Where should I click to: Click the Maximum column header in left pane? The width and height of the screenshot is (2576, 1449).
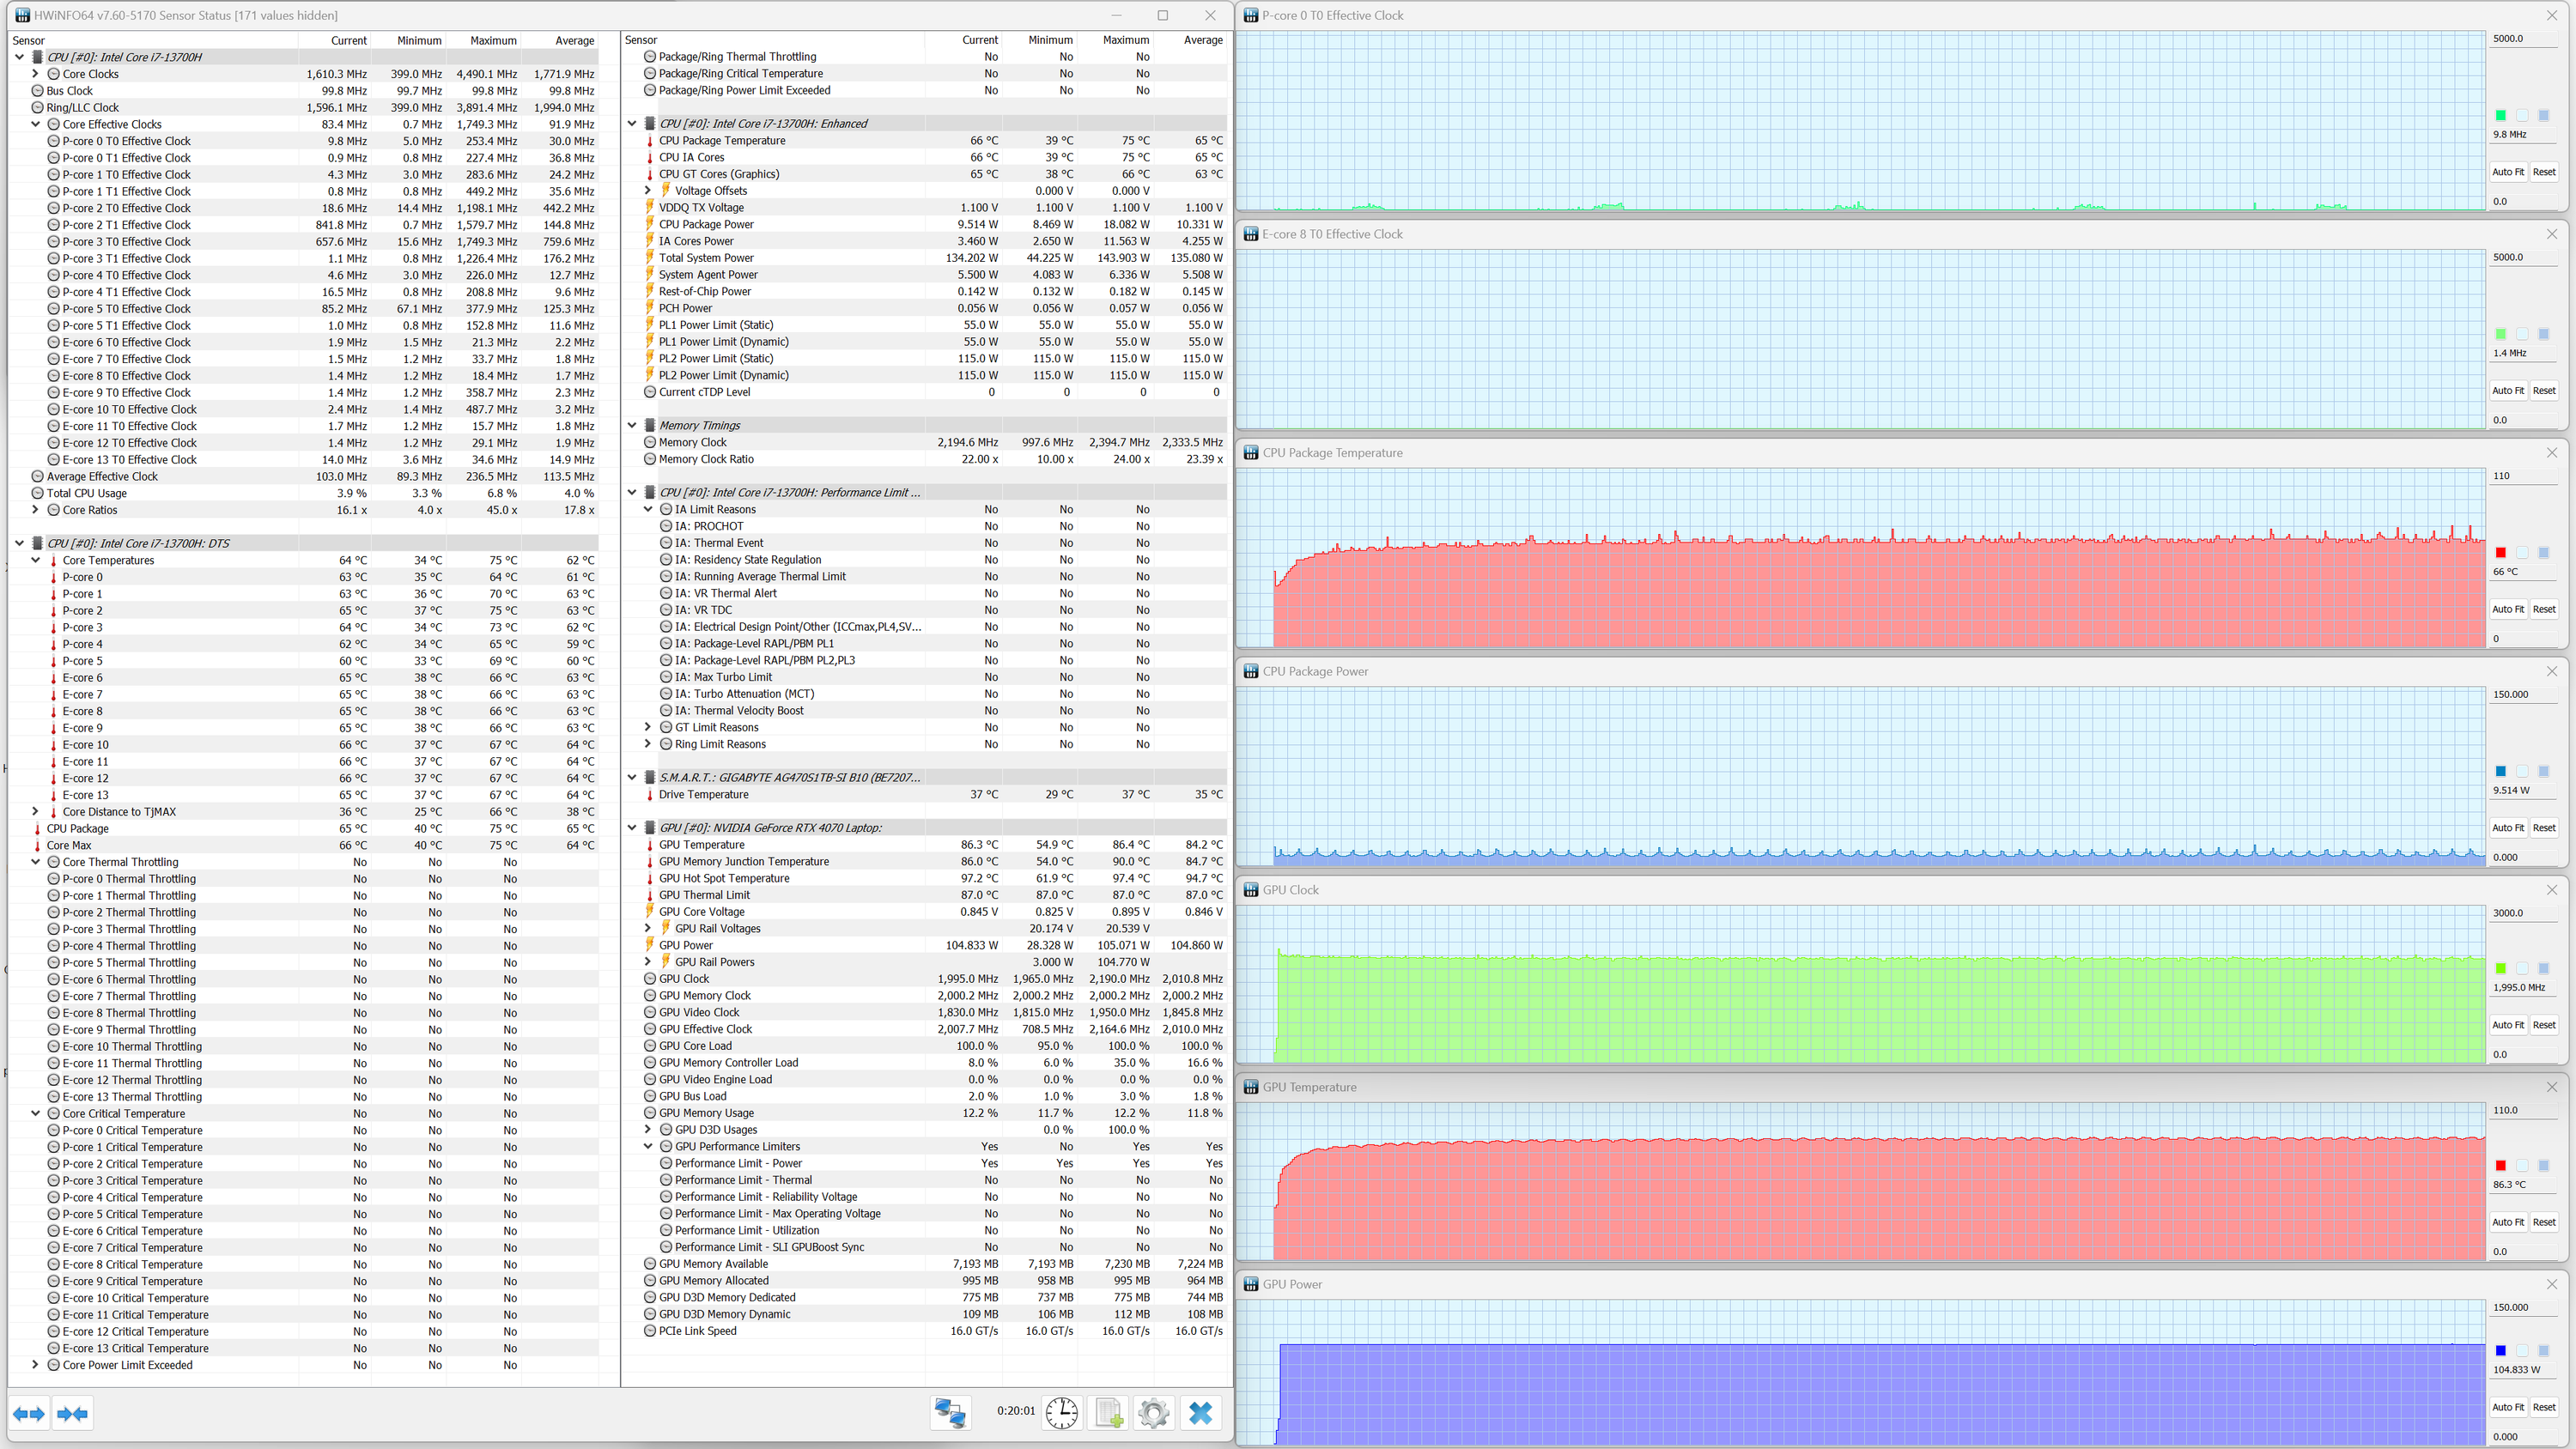(493, 41)
